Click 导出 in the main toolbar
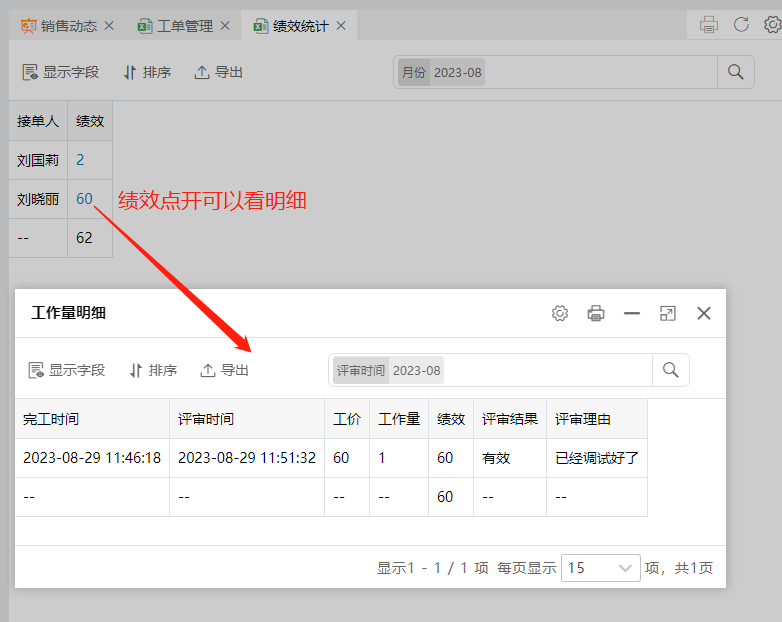 218,72
